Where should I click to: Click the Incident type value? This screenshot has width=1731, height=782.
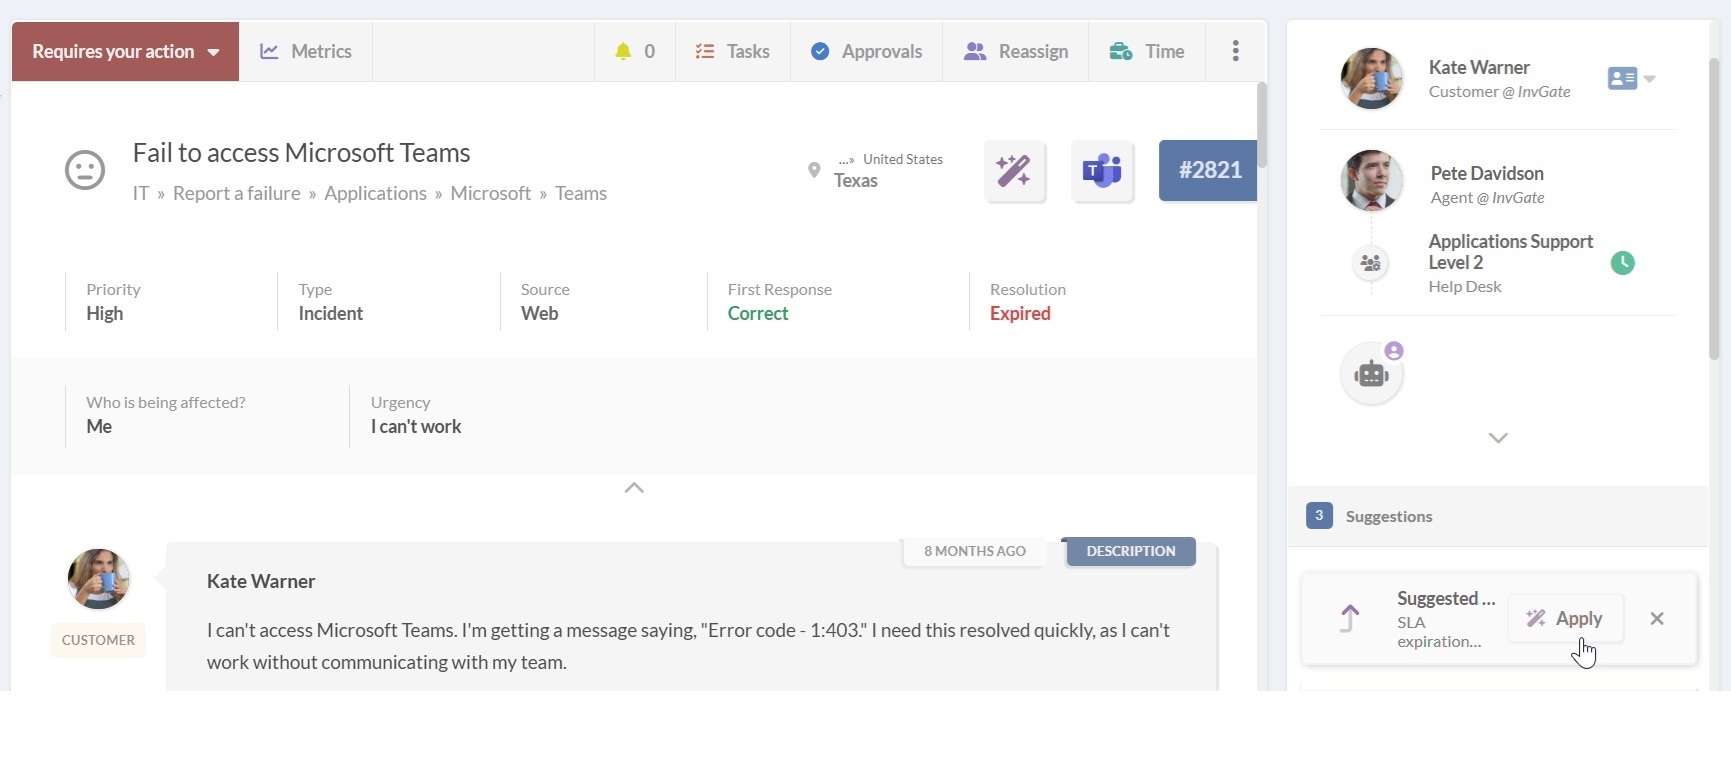331,313
